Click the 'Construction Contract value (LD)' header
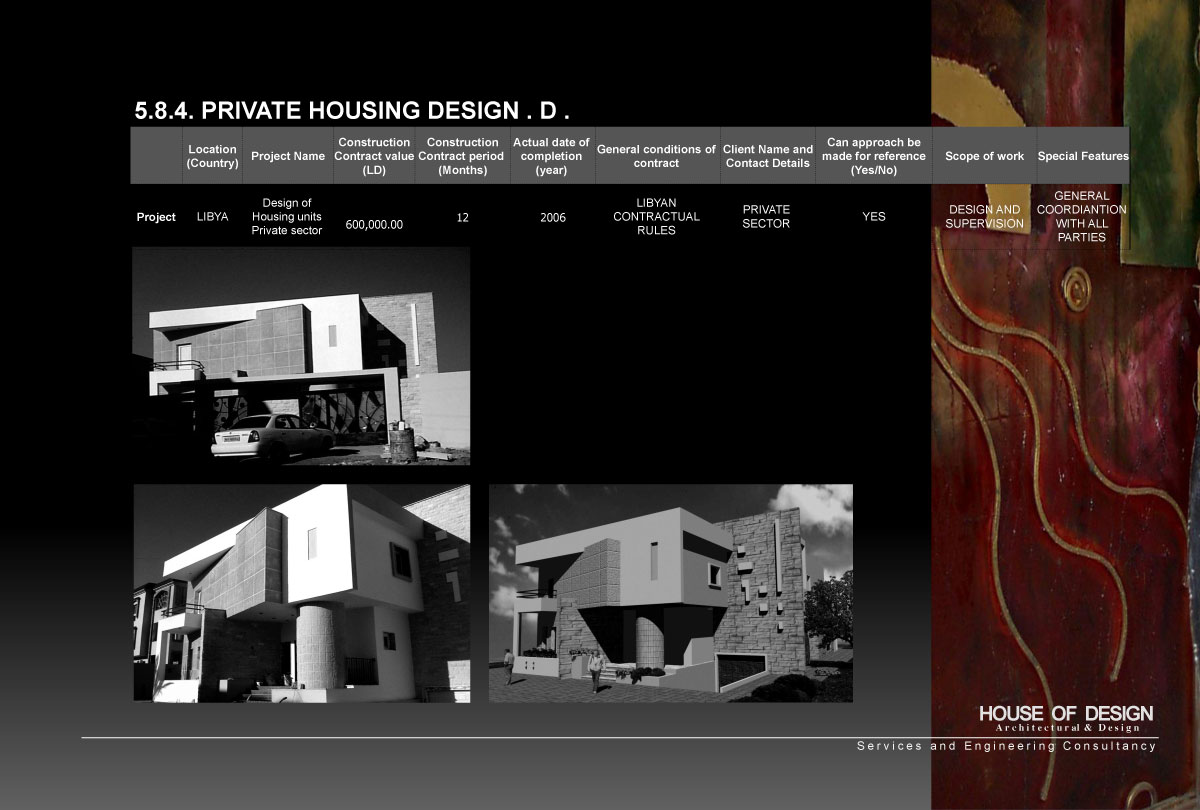This screenshot has height=810, width=1200. (374, 156)
